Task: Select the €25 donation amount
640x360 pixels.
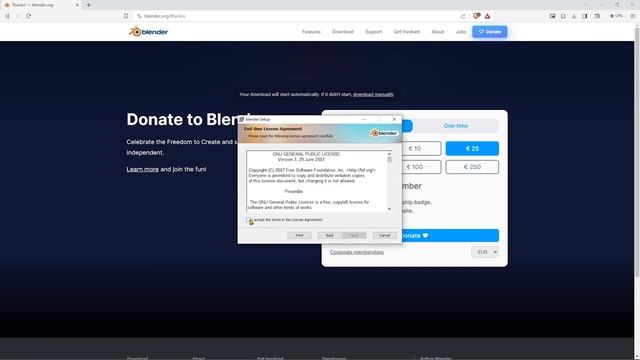Action: [472, 149]
